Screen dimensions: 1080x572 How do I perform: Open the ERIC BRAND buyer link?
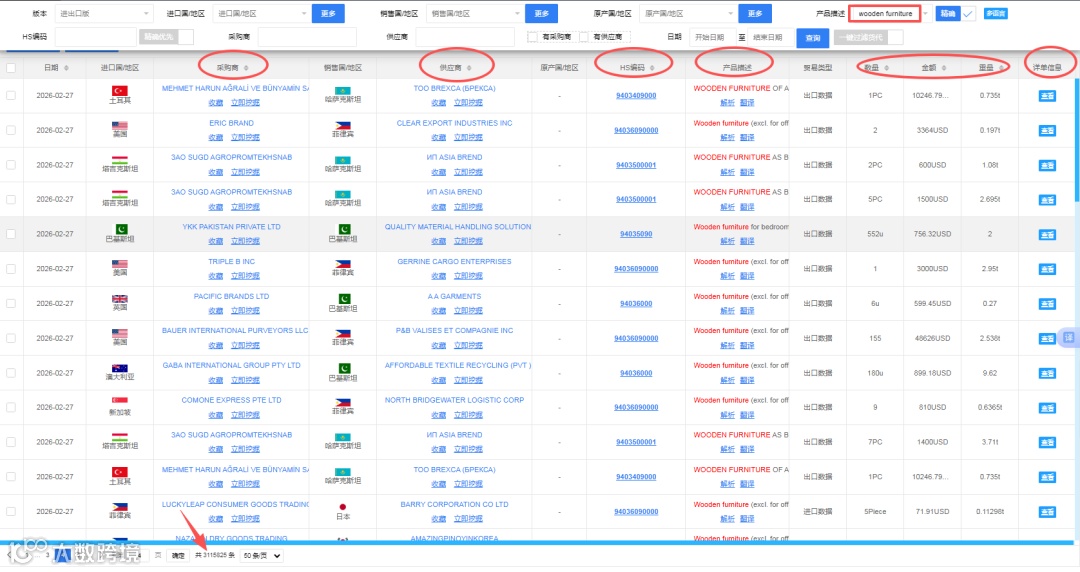[x=231, y=123]
